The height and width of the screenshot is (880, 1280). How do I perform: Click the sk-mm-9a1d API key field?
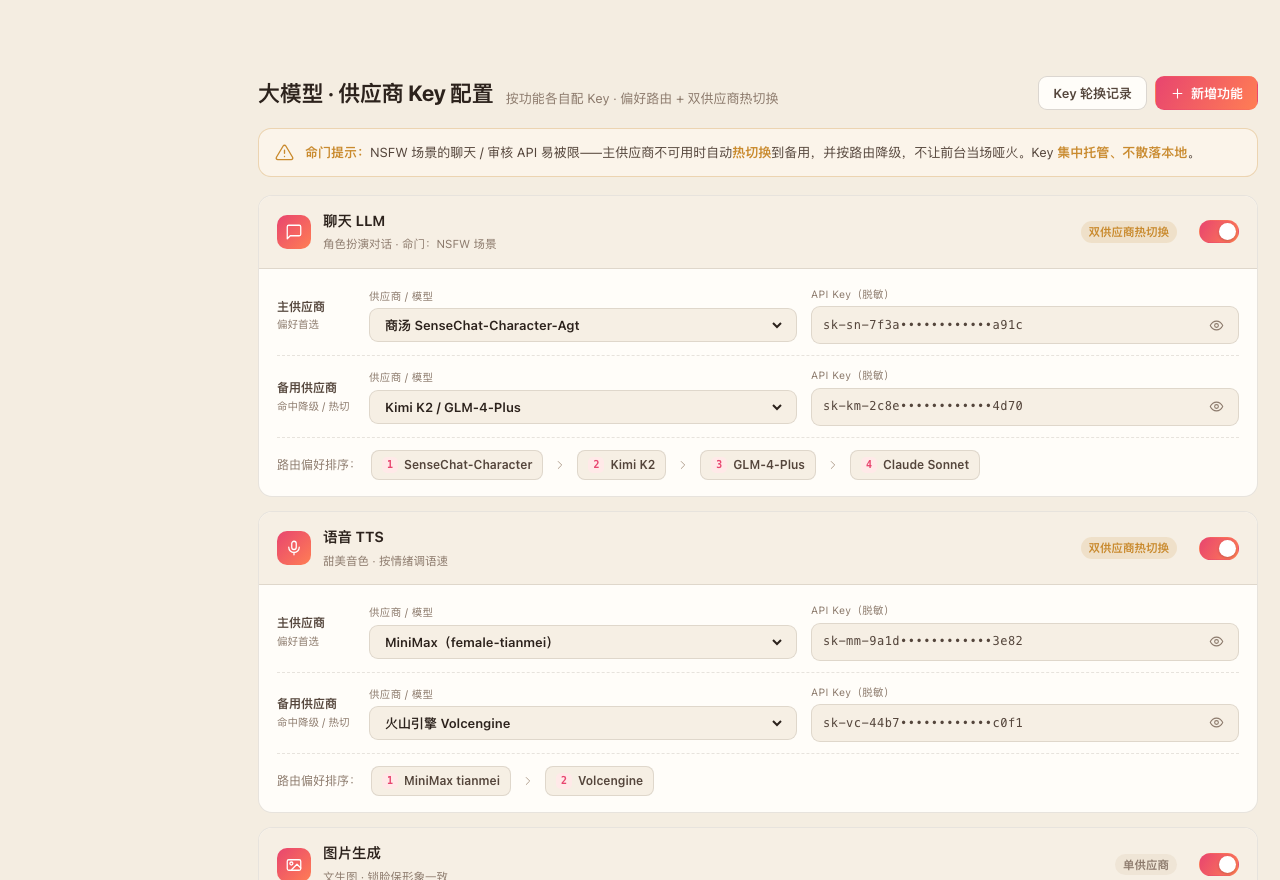(x=1025, y=642)
